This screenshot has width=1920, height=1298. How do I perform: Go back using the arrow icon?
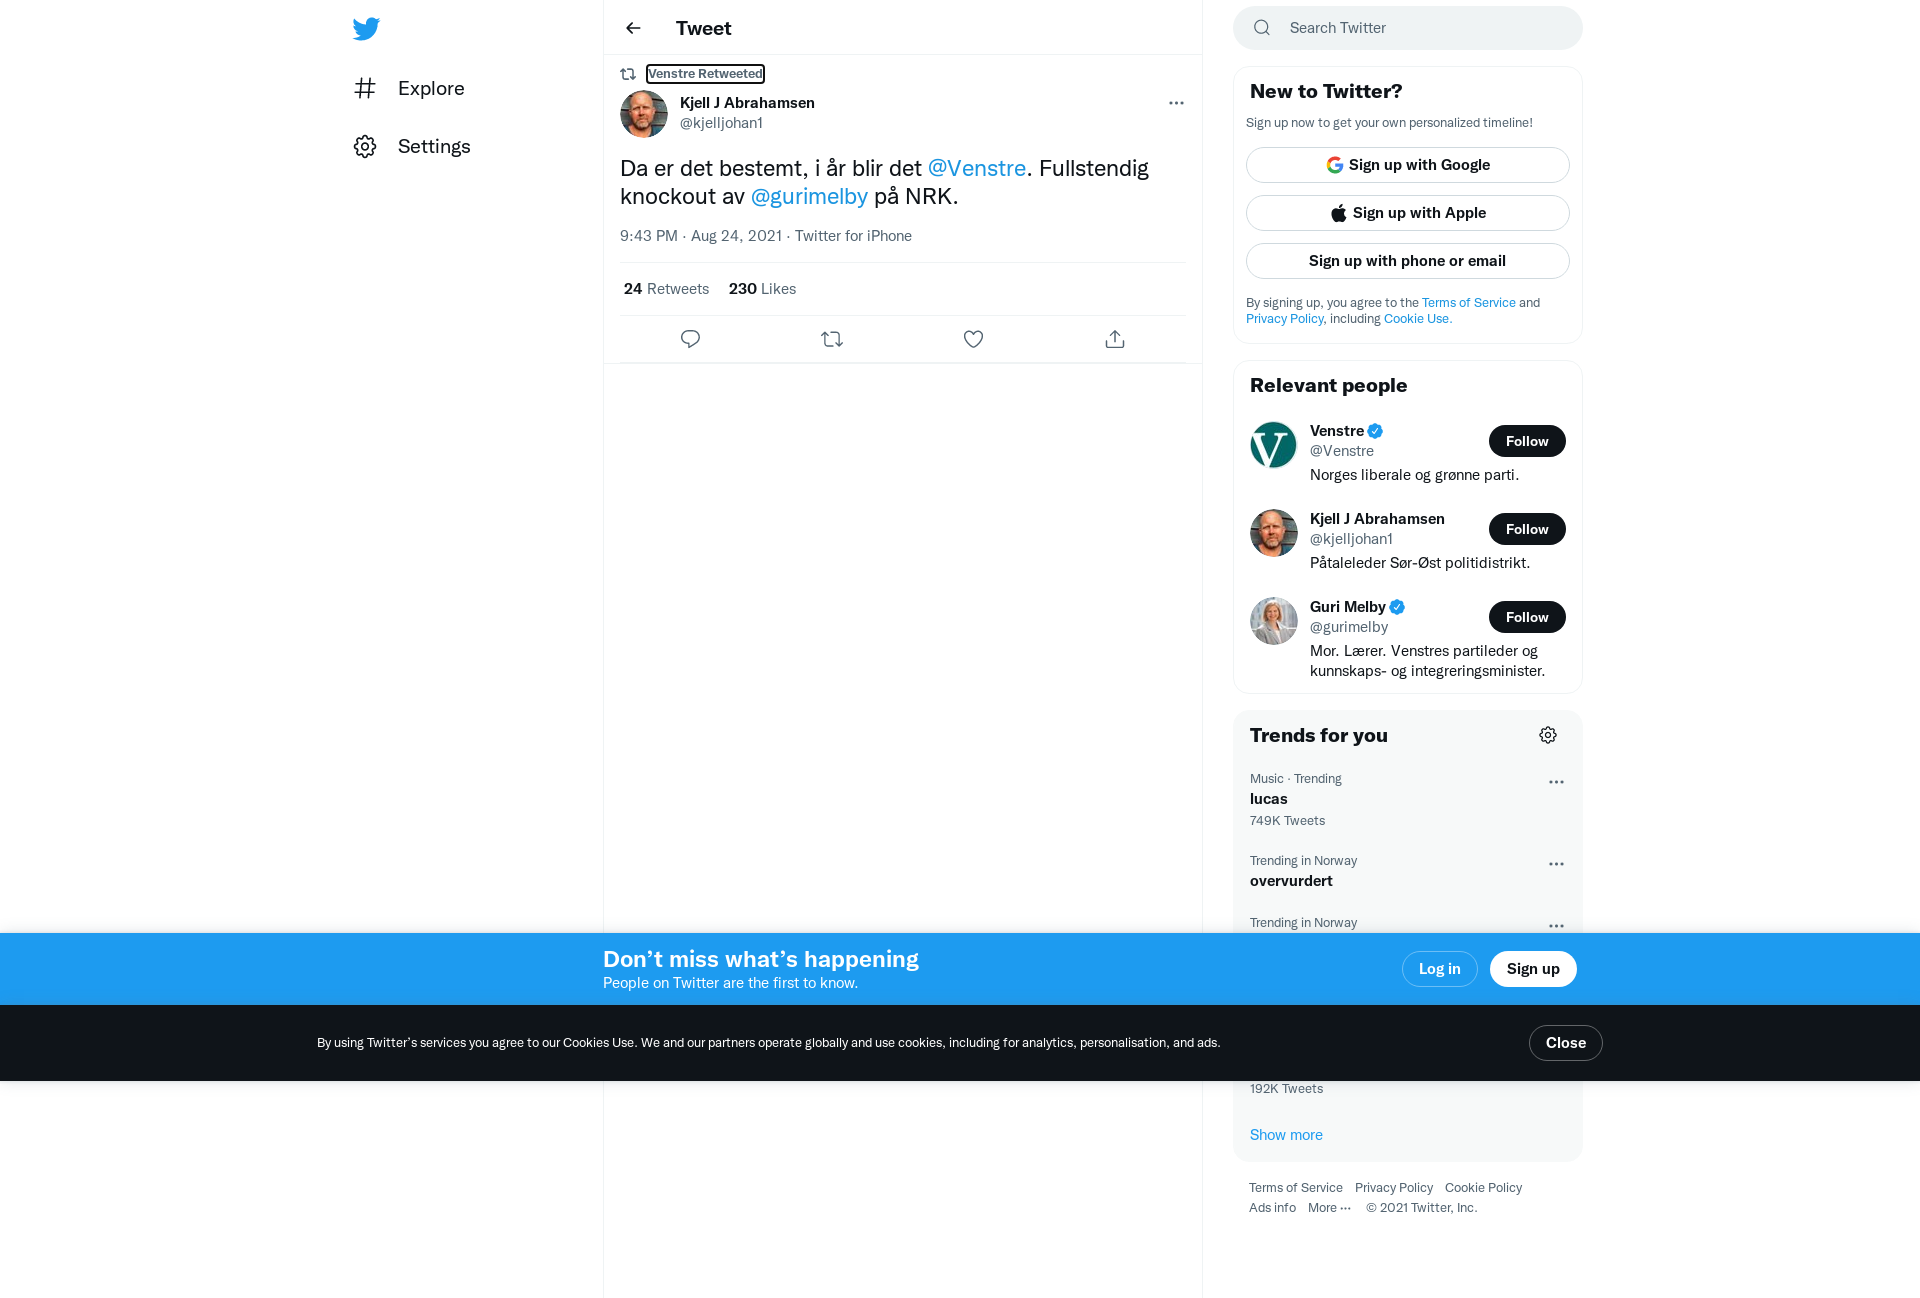click(633, 28)
